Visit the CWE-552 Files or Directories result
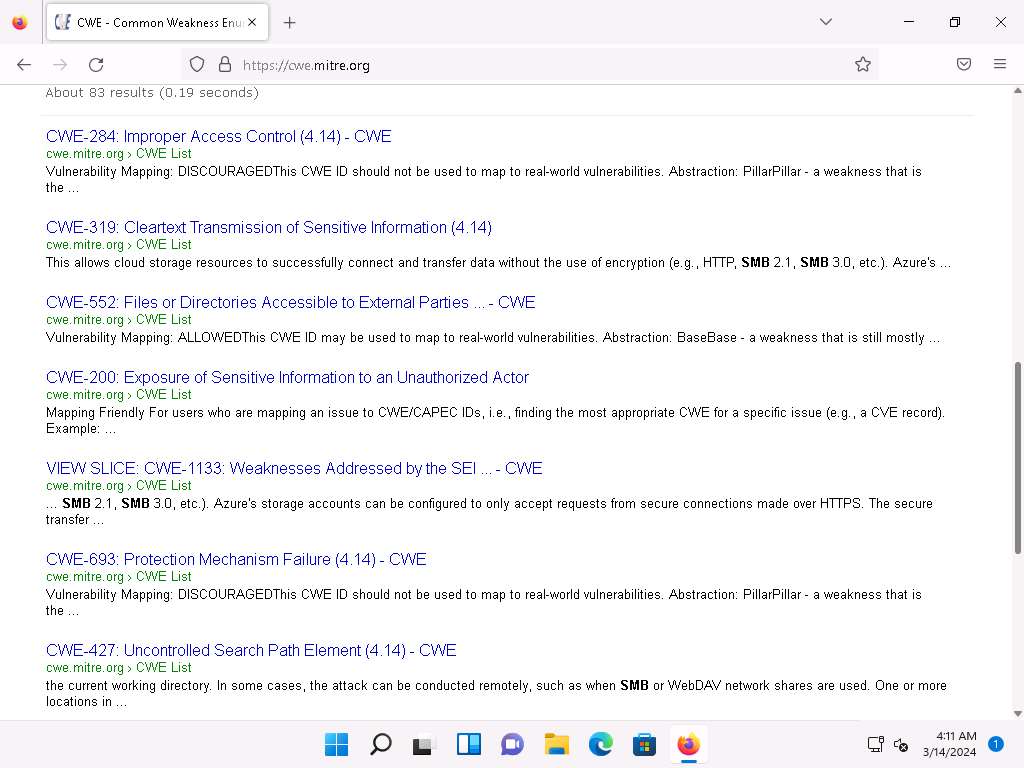Viewport: 1024px width, 768px height. coord(290,302)
